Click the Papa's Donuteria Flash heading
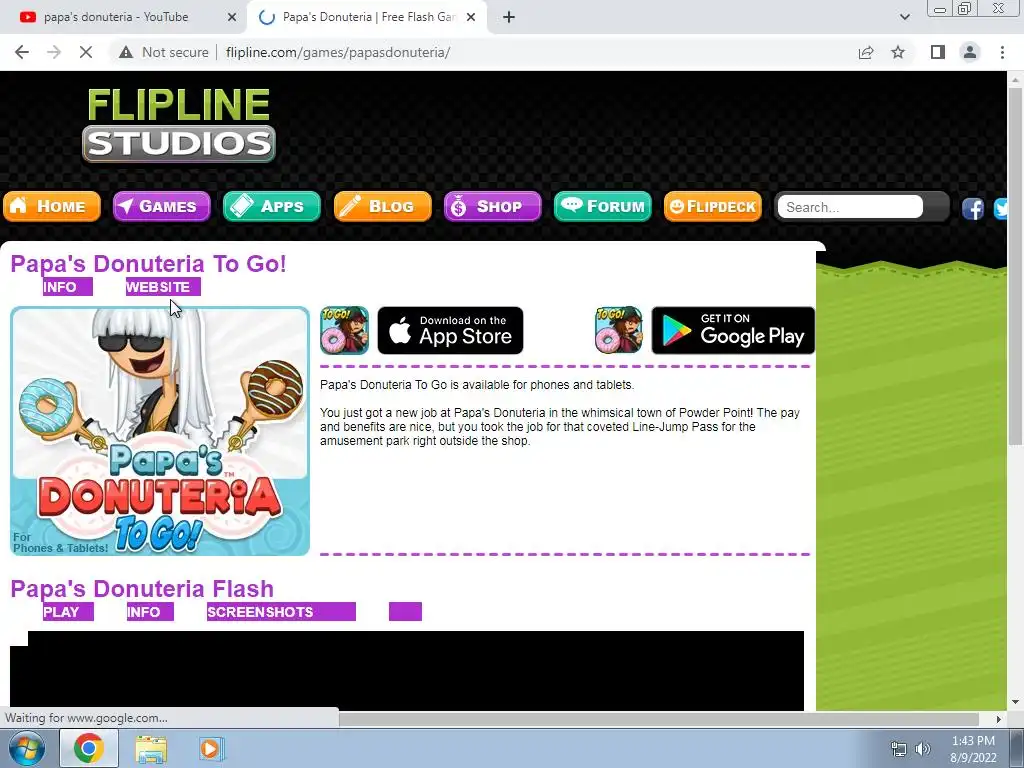Viewport: 1024px width, 768px height. (142, 589)
